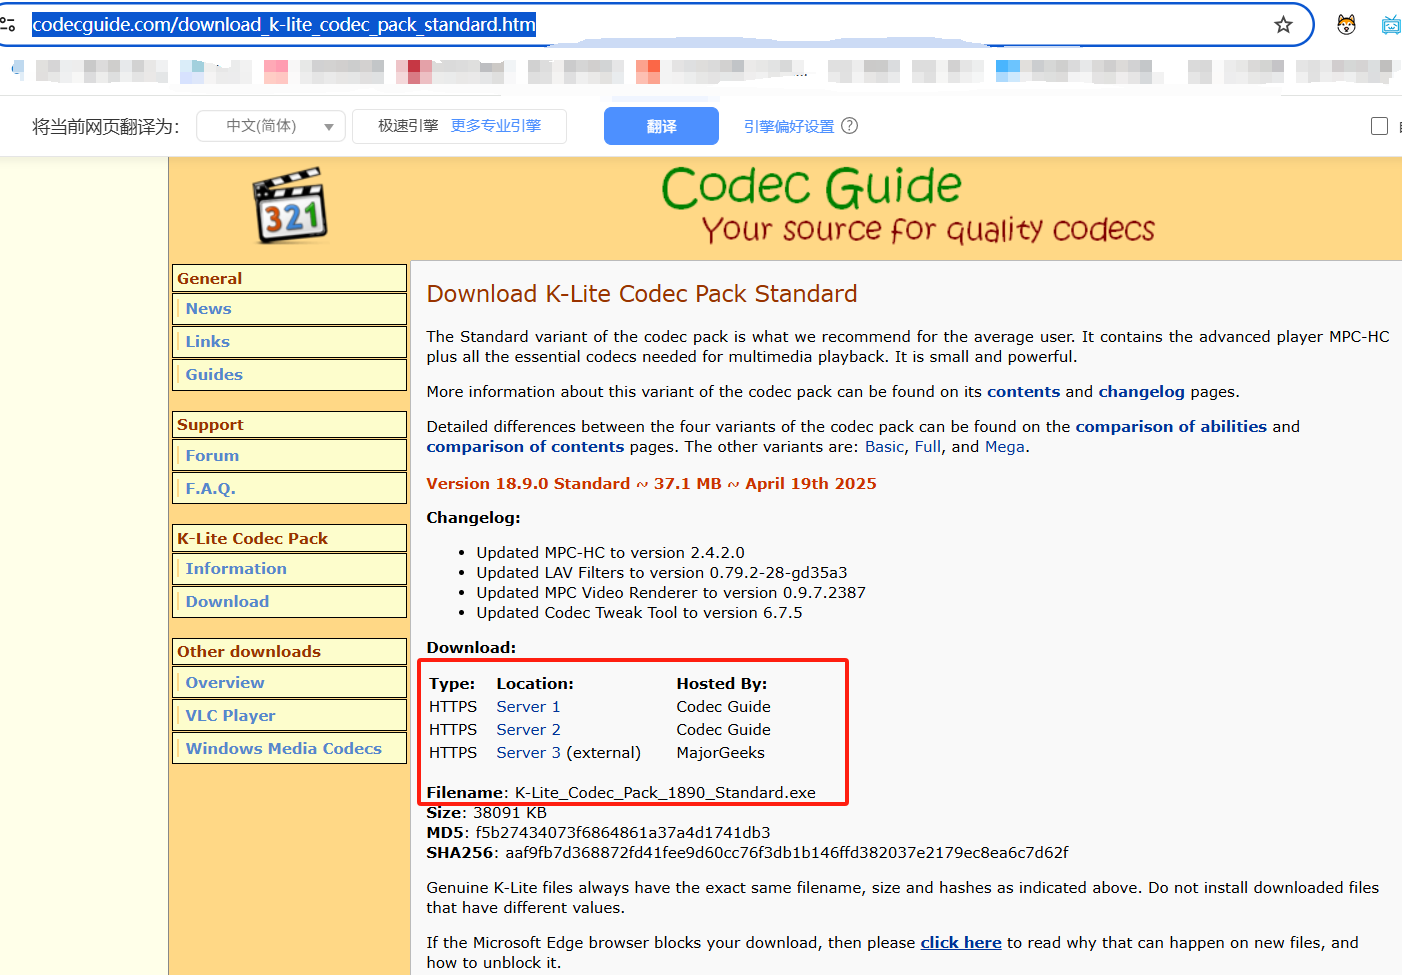Open the VLC Player sidebar item
1402x975 pixels.
tap(289, 716)
